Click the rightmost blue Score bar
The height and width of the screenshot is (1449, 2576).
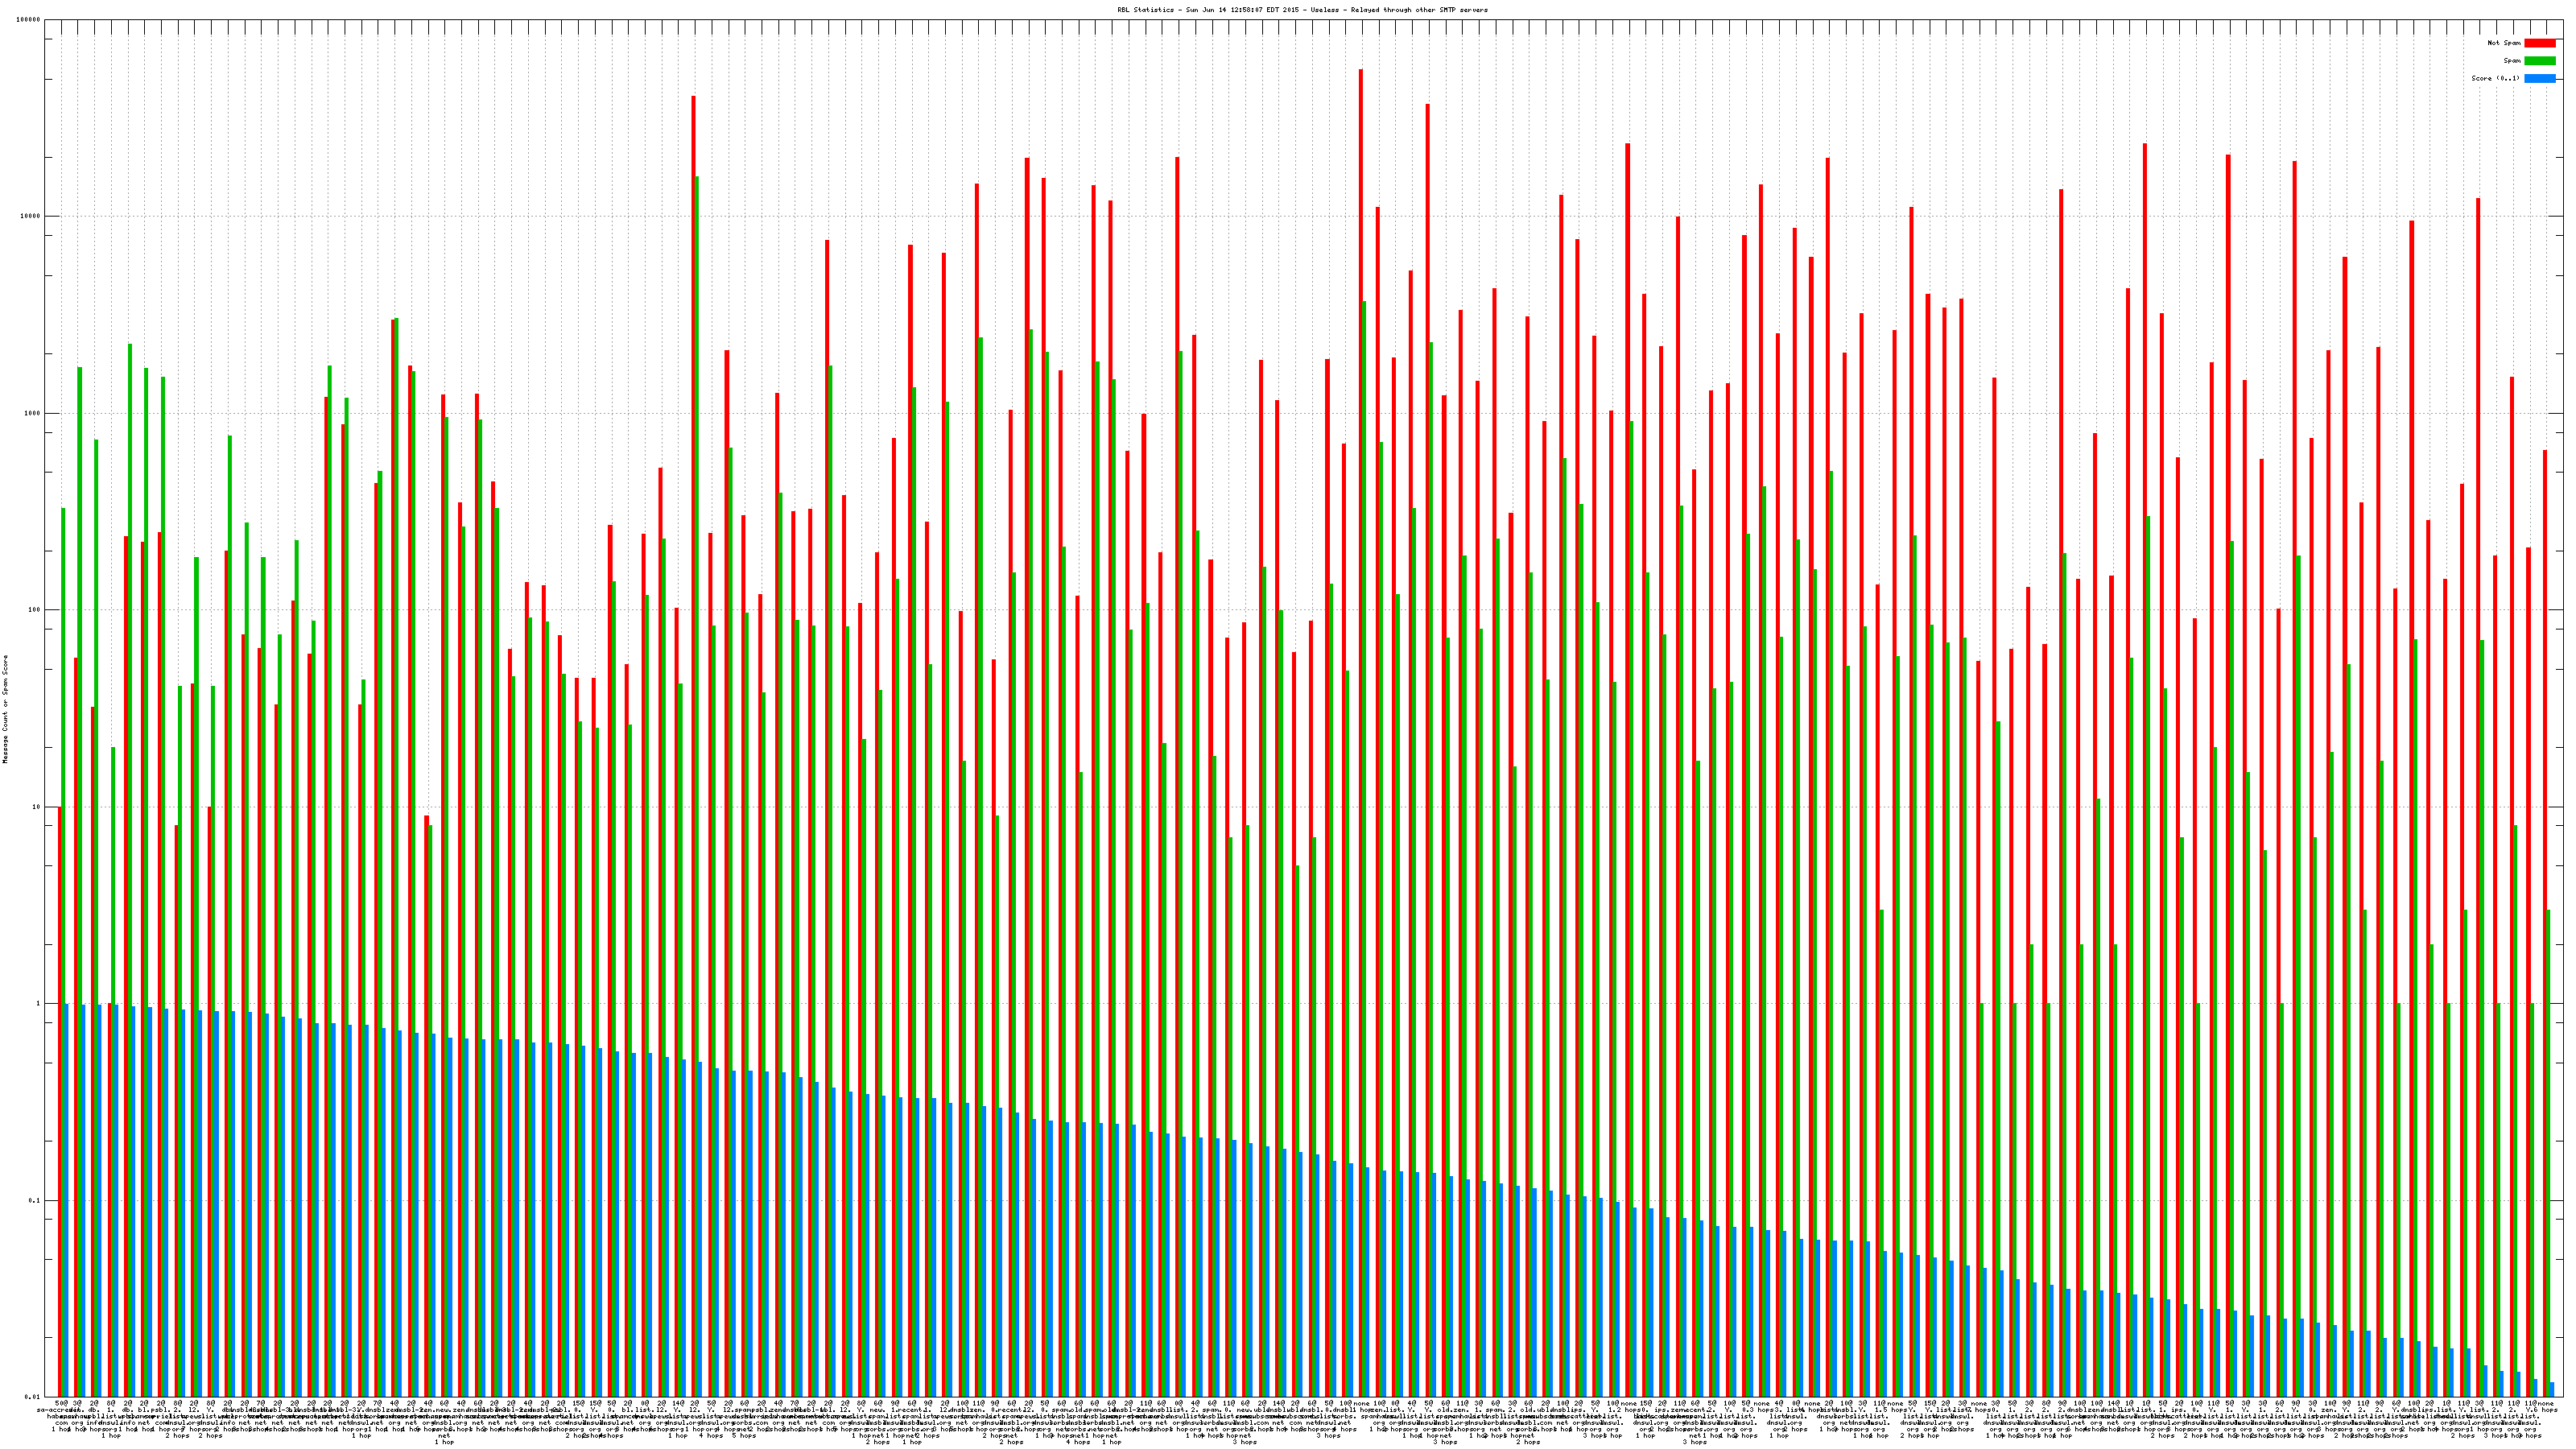click(2552, 1389)
